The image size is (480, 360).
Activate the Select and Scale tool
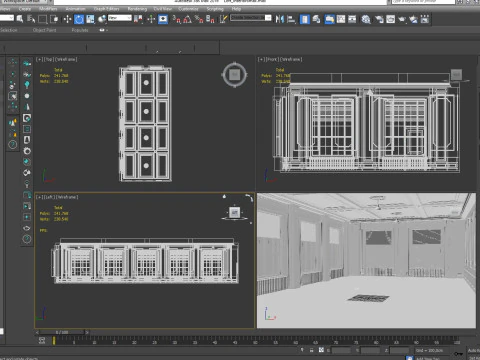[x=90, y=19]
